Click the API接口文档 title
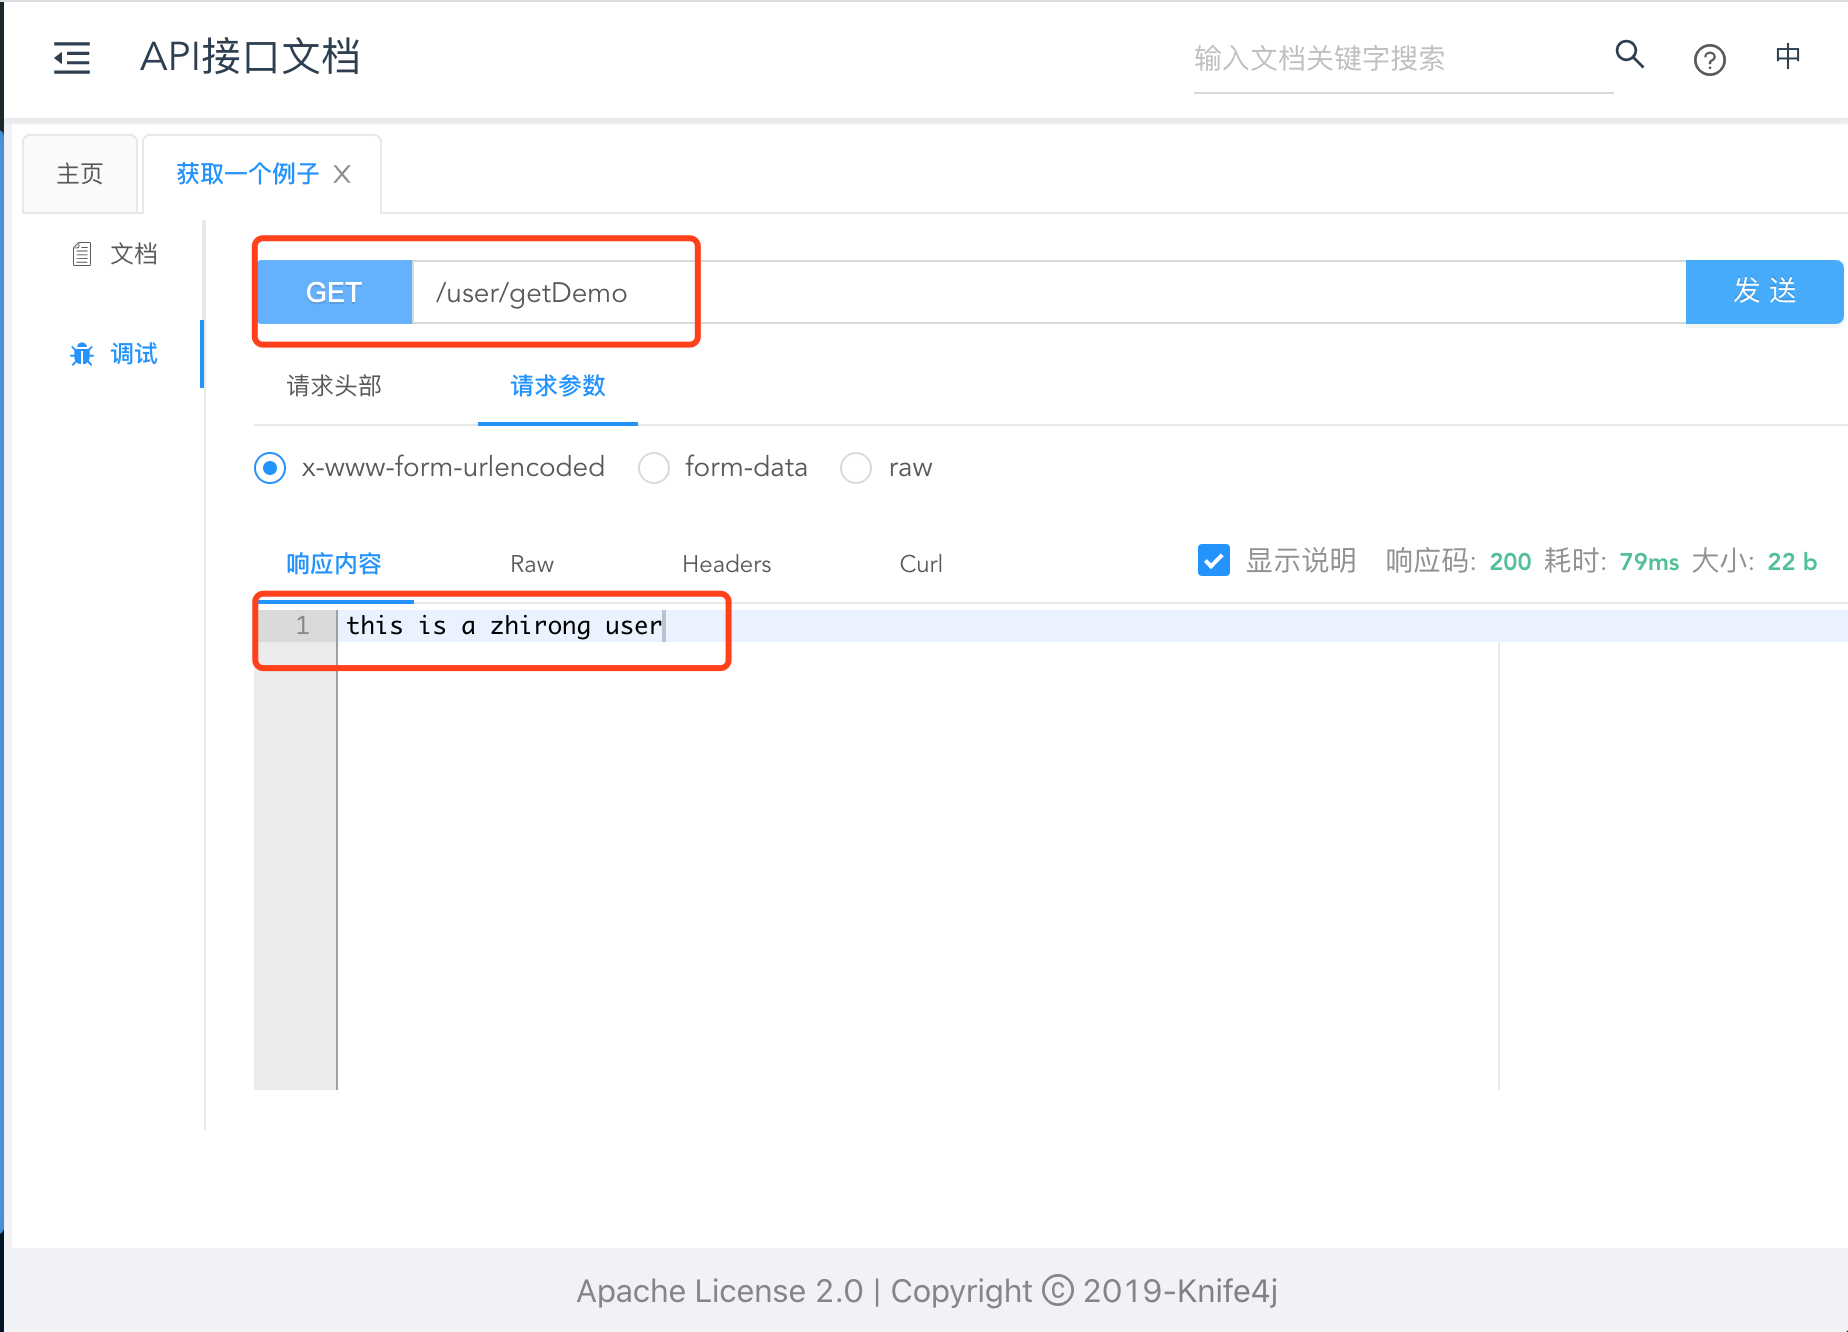This screenshot has height=1332, width=1848. click(250, 57)
